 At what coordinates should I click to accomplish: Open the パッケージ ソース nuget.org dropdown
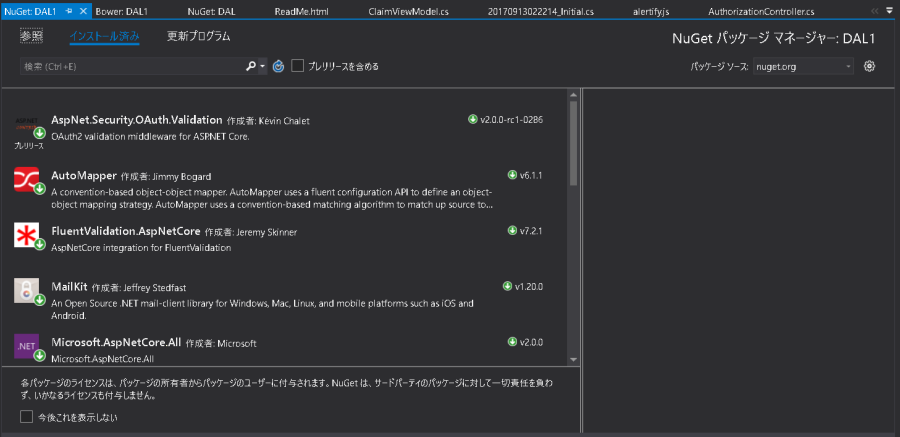(x=803, y=67)
